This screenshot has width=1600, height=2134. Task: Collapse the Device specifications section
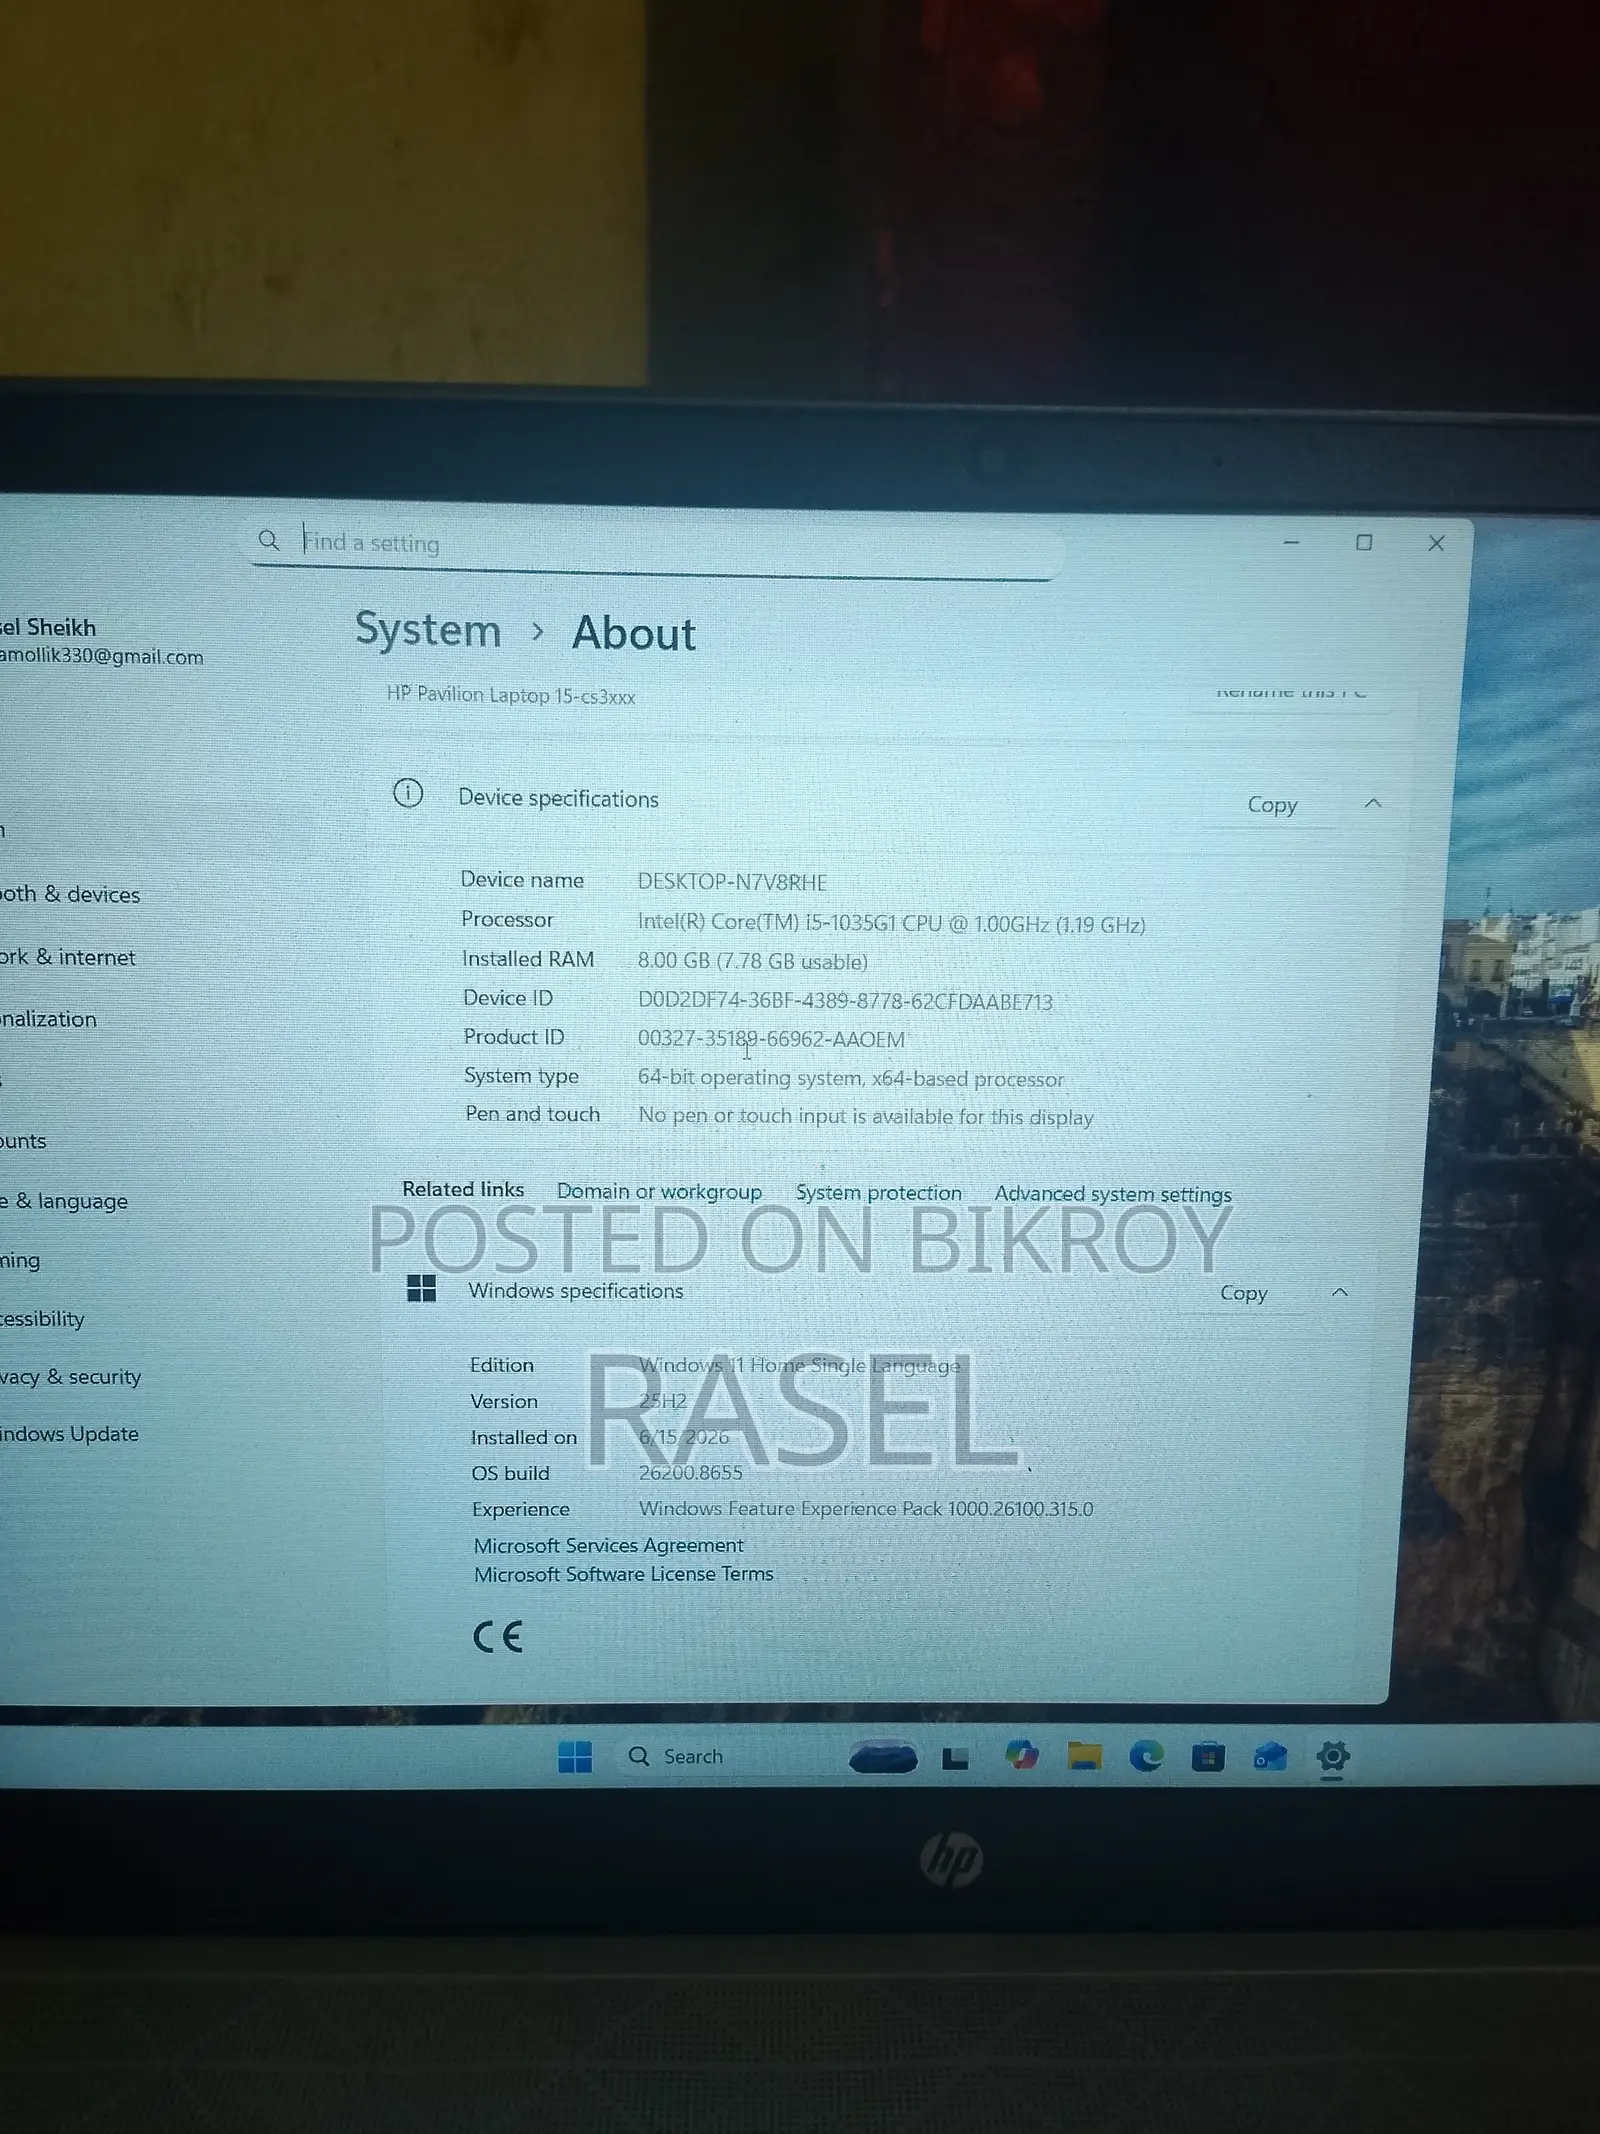point(1373,804)
